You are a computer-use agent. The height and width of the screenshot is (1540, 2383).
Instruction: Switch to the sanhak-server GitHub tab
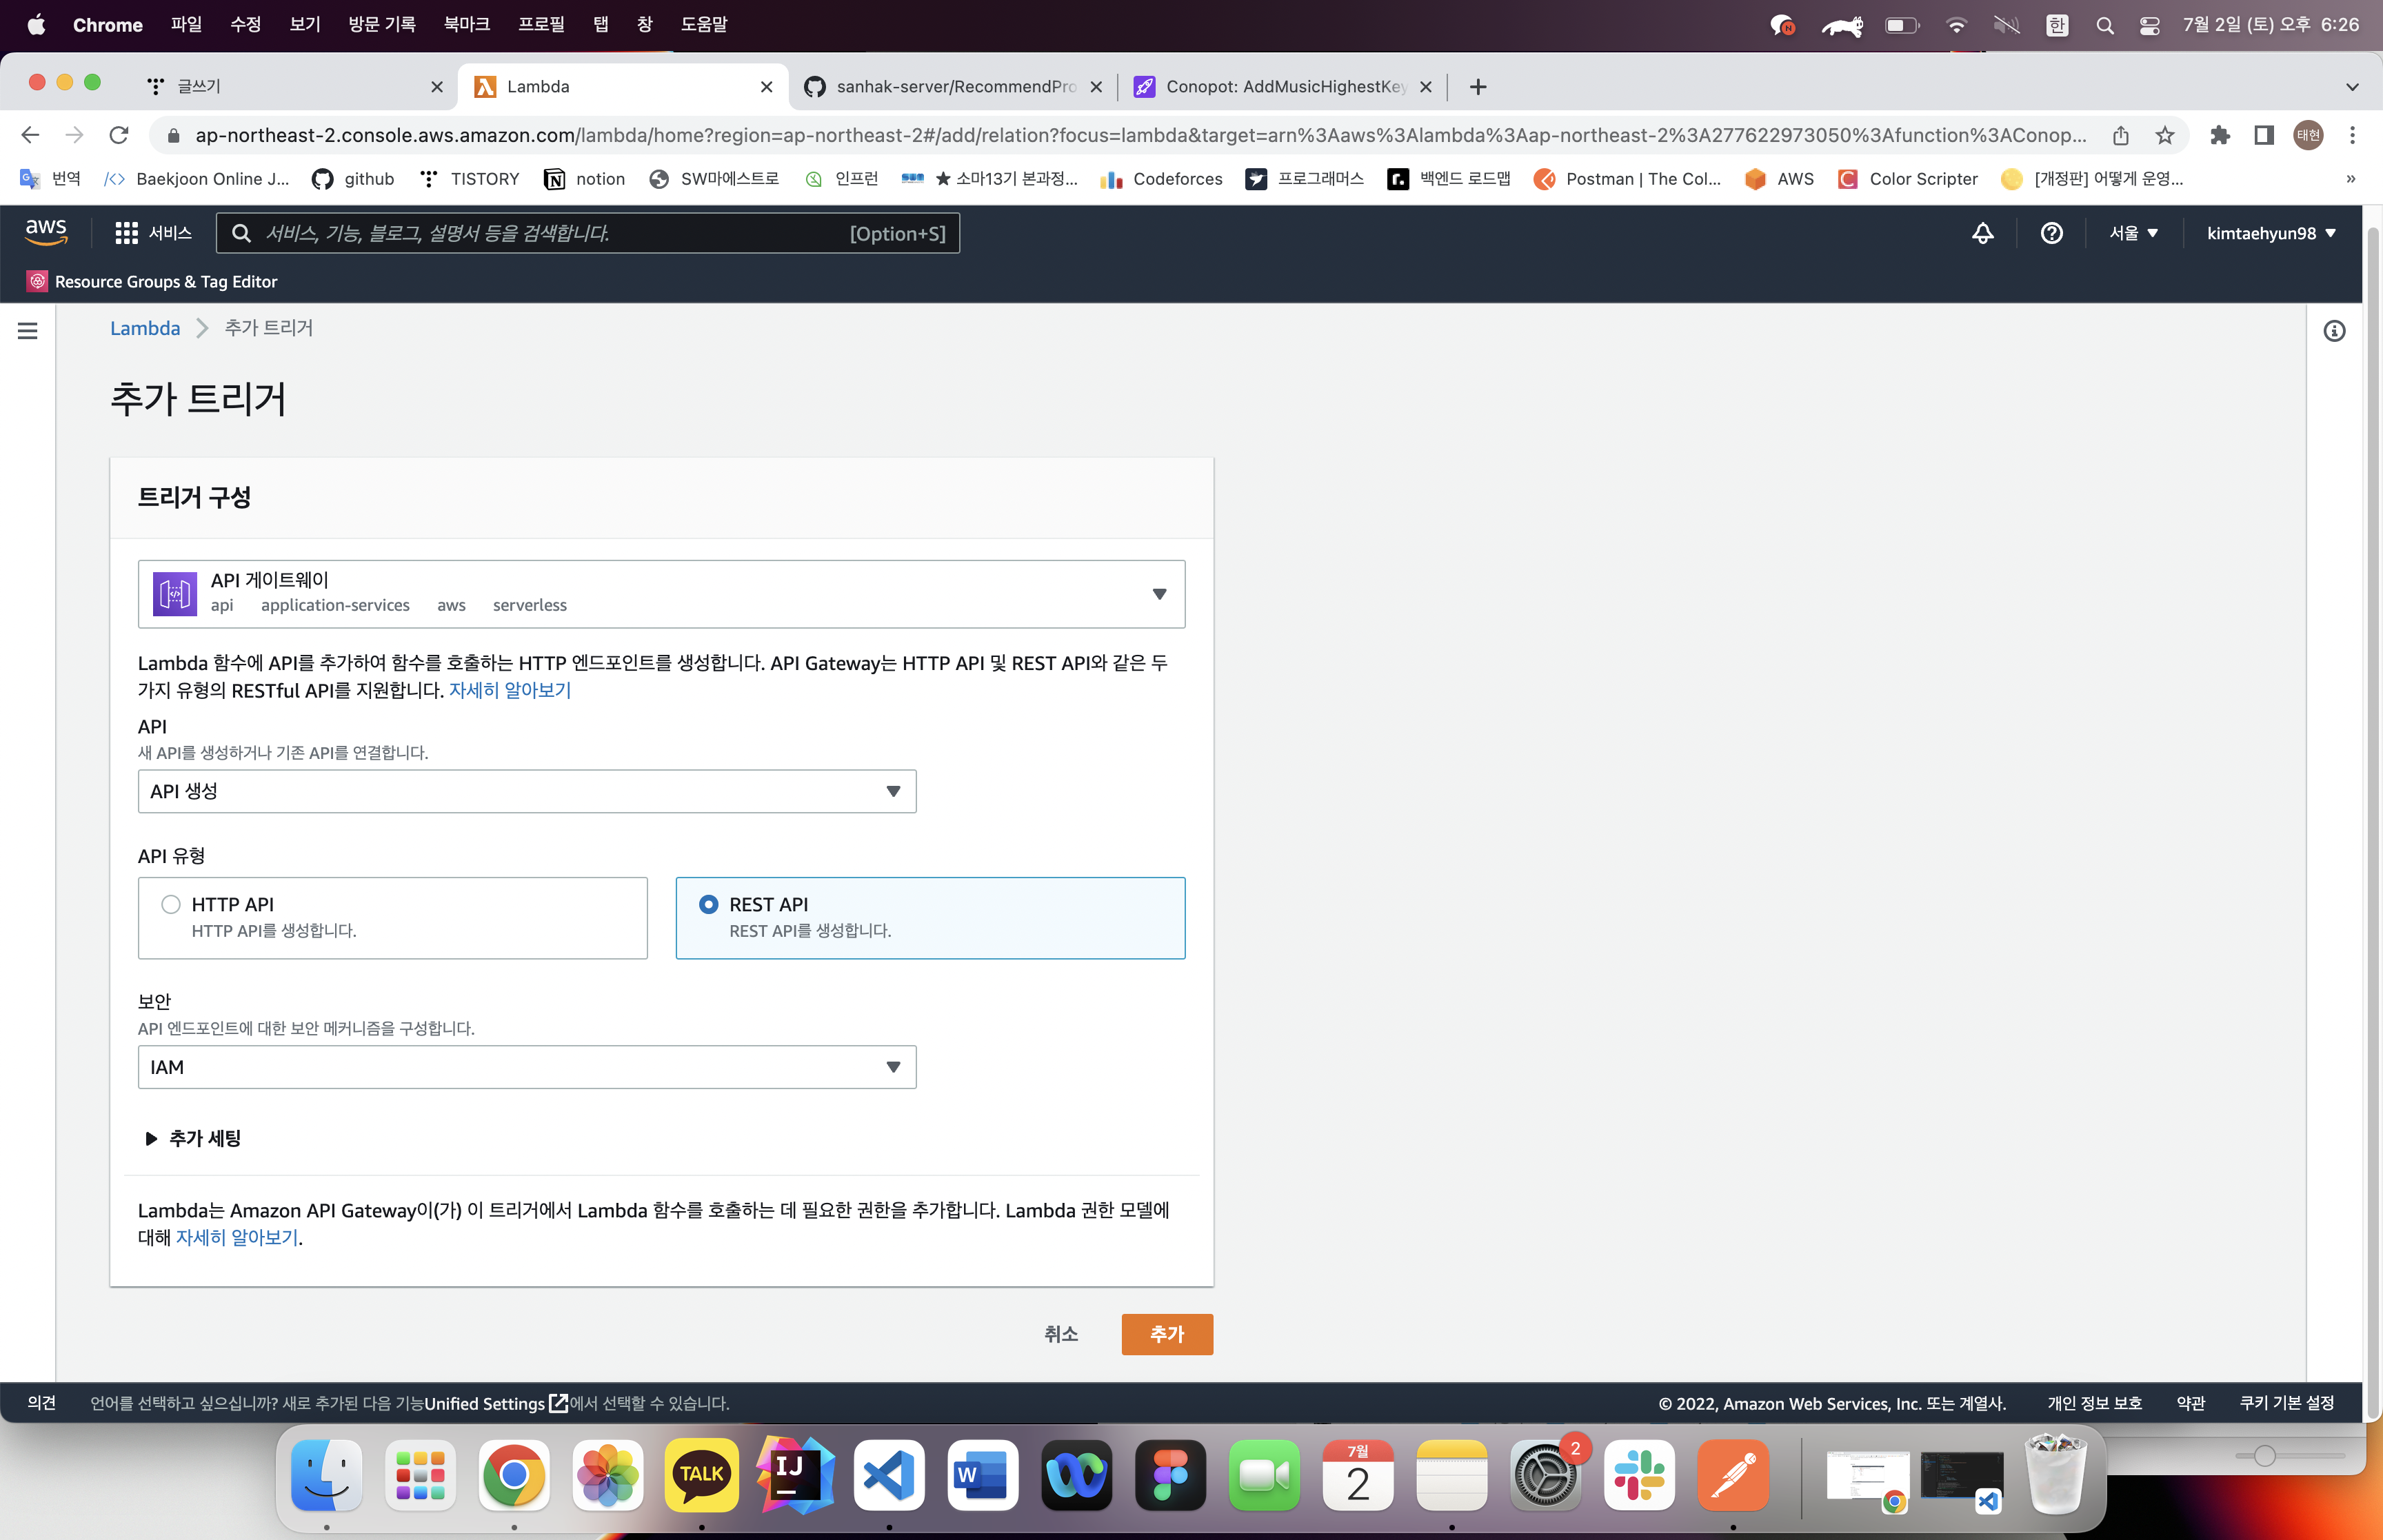[x=951, y=87]
